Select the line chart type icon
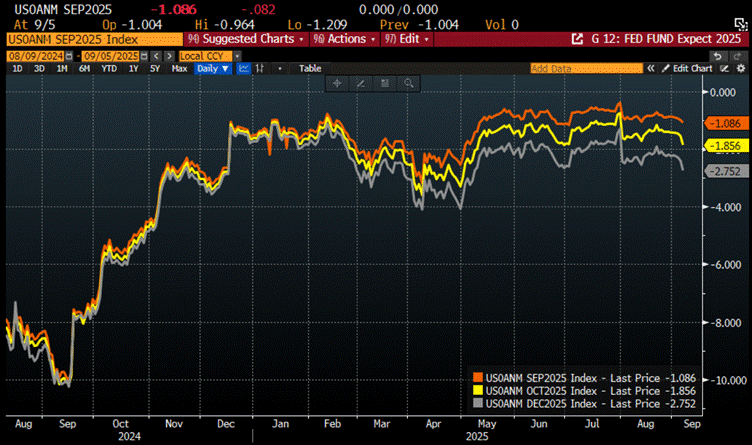 pos(244,69)
